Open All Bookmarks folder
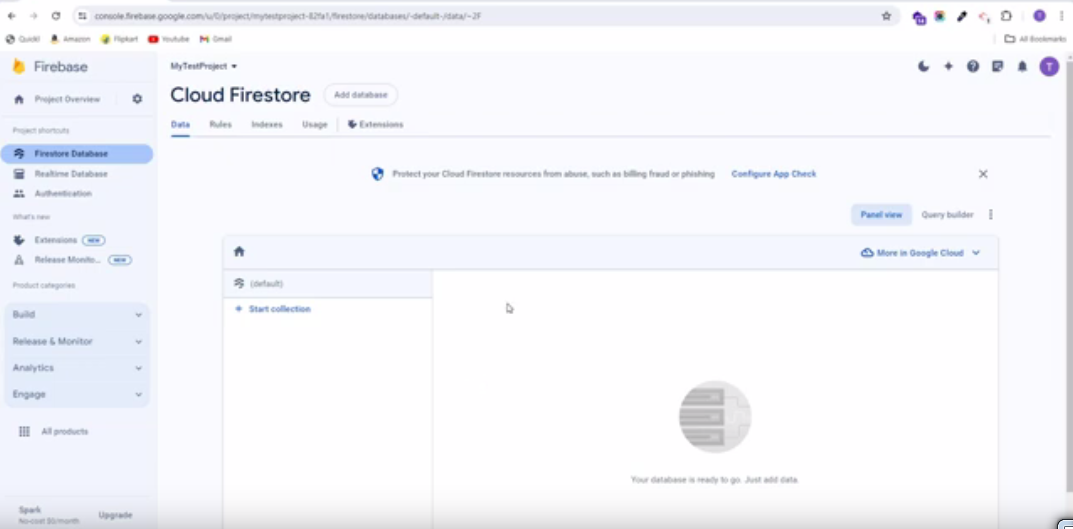Screen dimensions: 1073x529 [1035, 39]
